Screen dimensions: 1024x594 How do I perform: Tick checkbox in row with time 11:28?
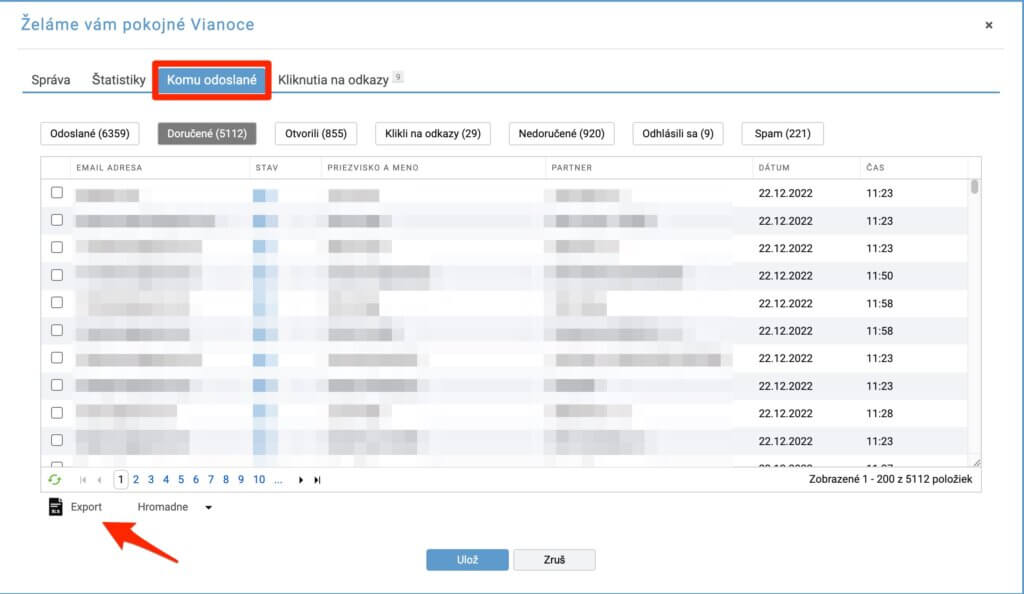[x=57, y=413]
